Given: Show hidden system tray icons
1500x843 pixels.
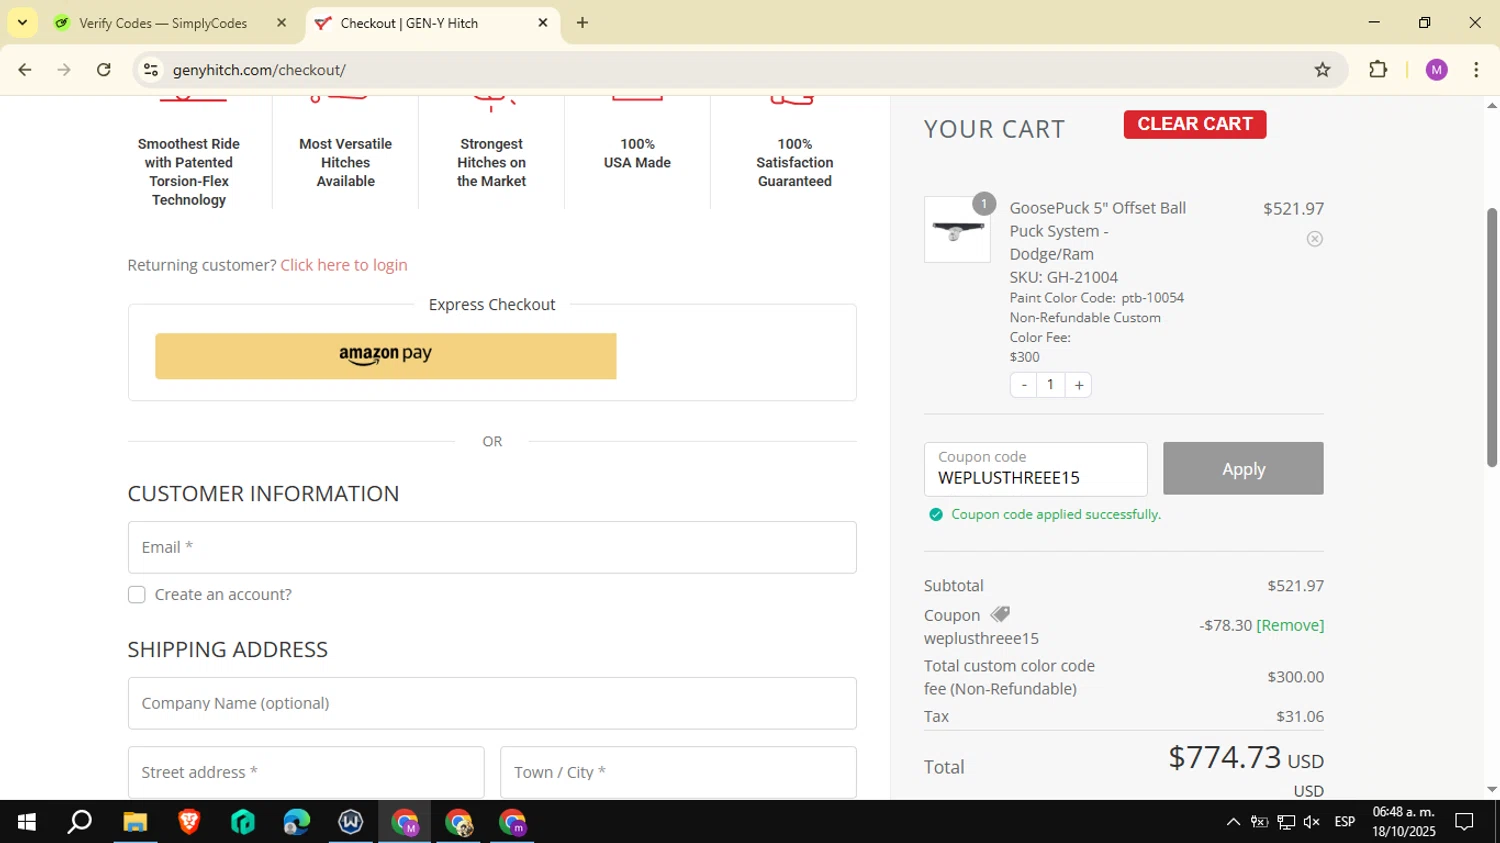Looking at the screenshot, I should pos(1233,822).
